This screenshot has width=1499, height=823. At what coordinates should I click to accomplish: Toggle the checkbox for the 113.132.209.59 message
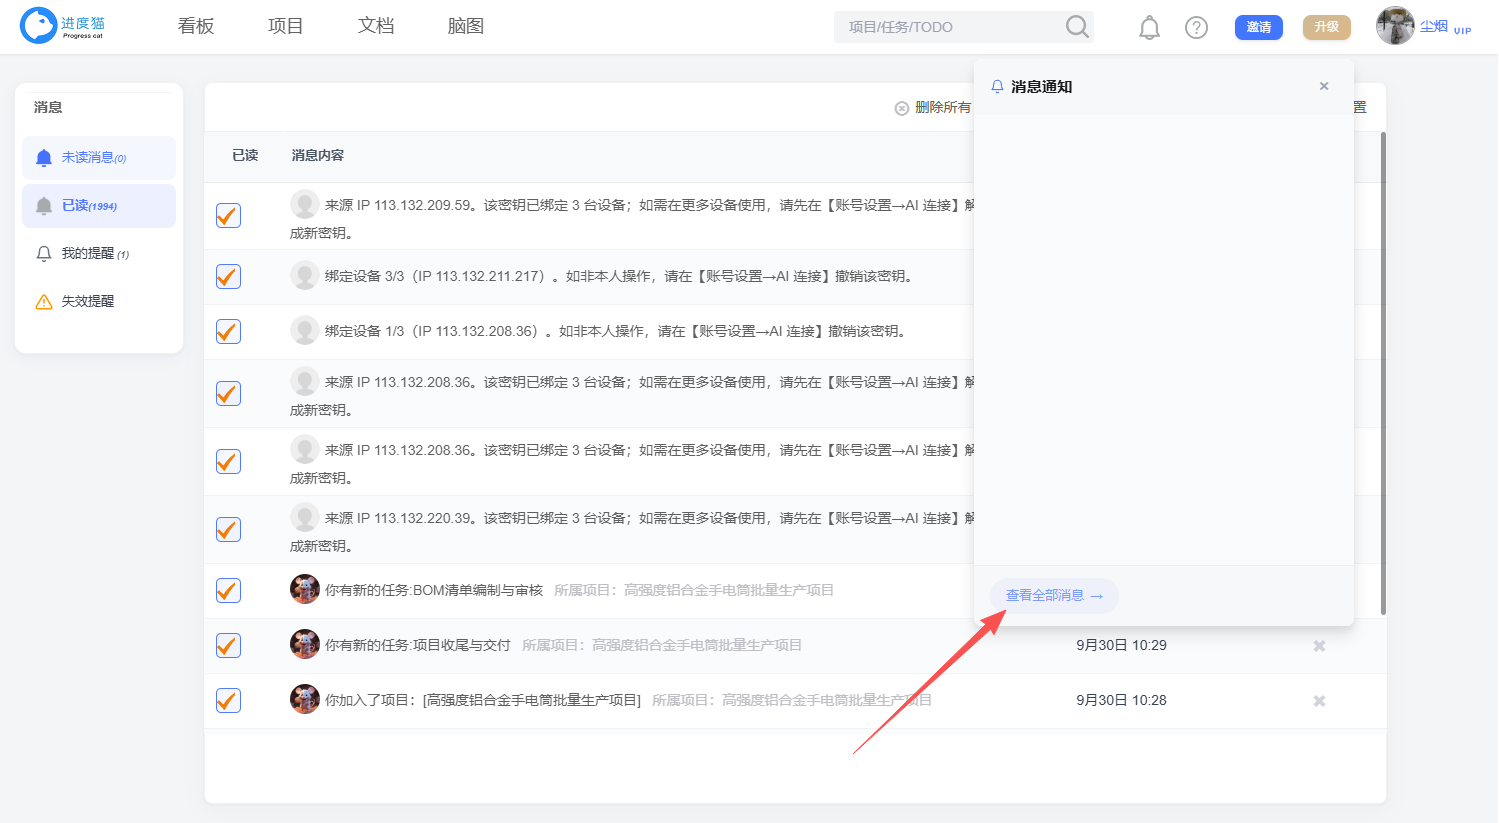point(229,216)
